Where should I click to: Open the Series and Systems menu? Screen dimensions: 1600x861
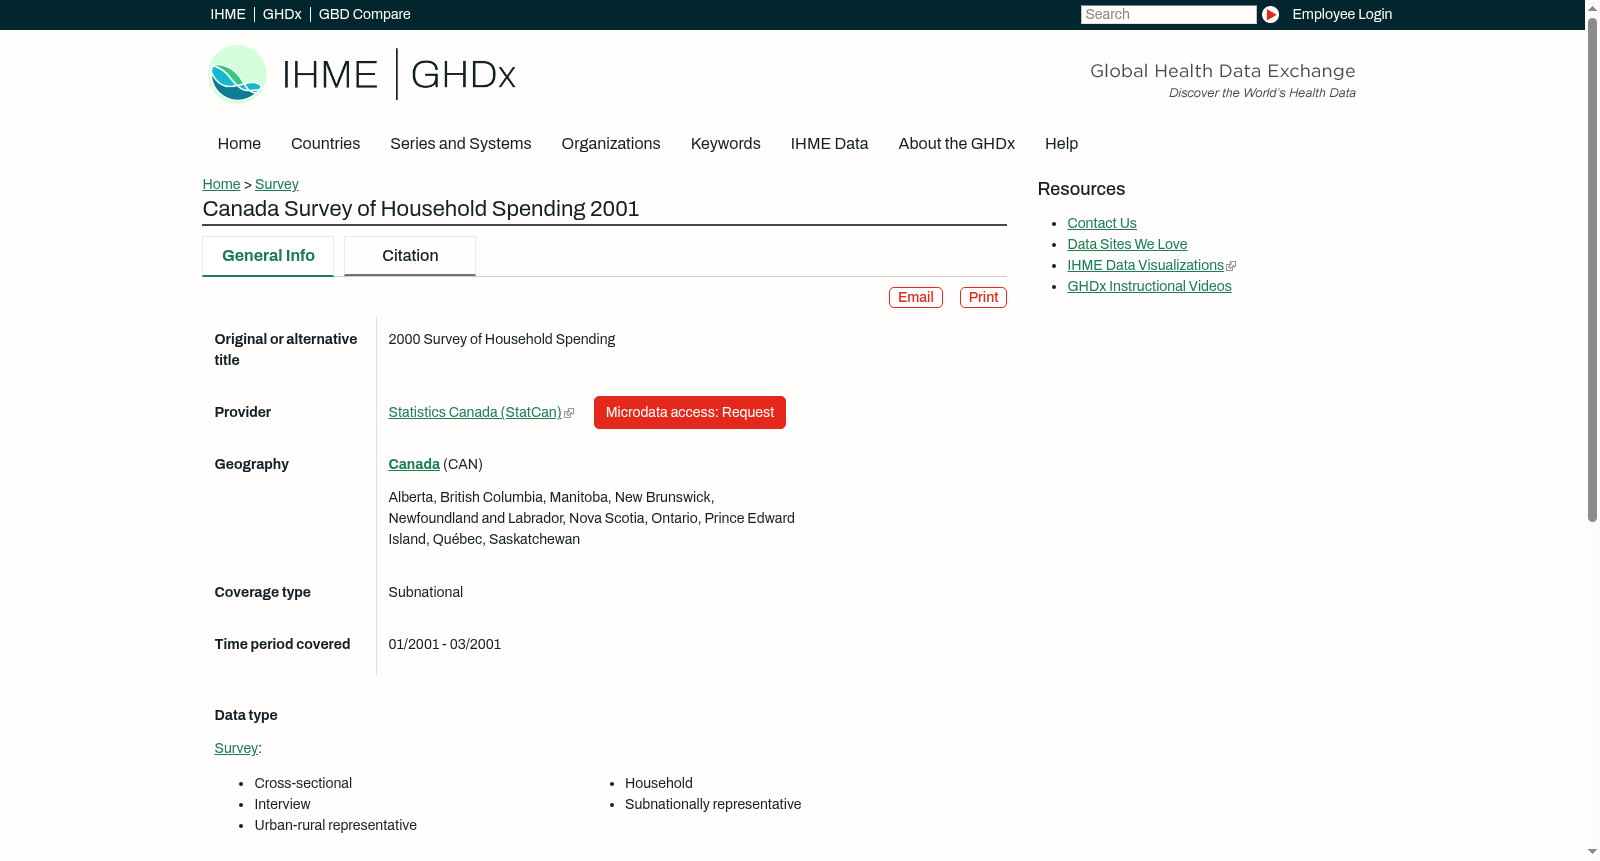(x=461, y=144)
